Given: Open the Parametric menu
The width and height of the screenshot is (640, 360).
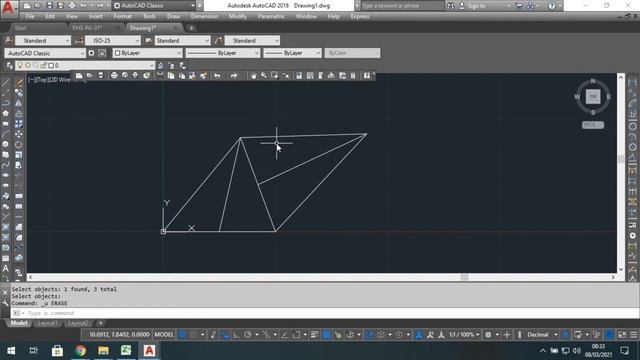Looking at the screenshot, I should 271,17.
